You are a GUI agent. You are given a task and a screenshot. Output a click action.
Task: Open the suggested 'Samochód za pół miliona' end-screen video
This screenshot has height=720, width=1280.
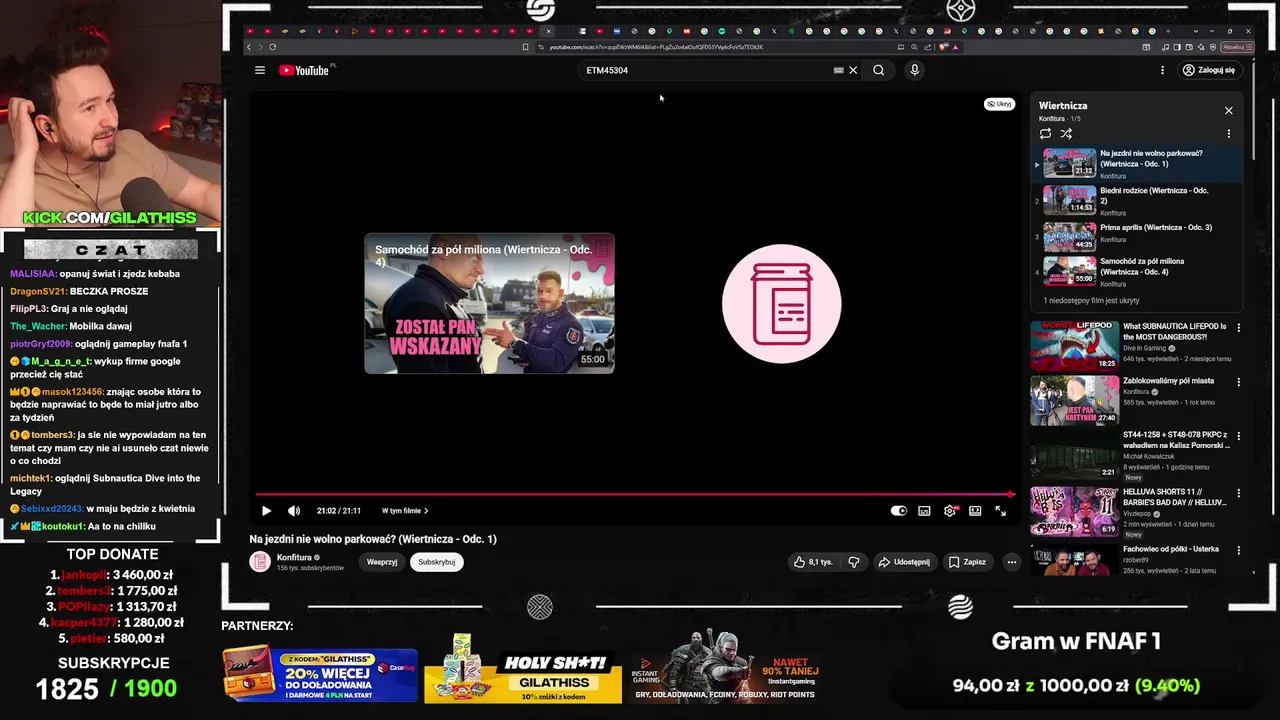pyautogui.click(x=489, y=304)
